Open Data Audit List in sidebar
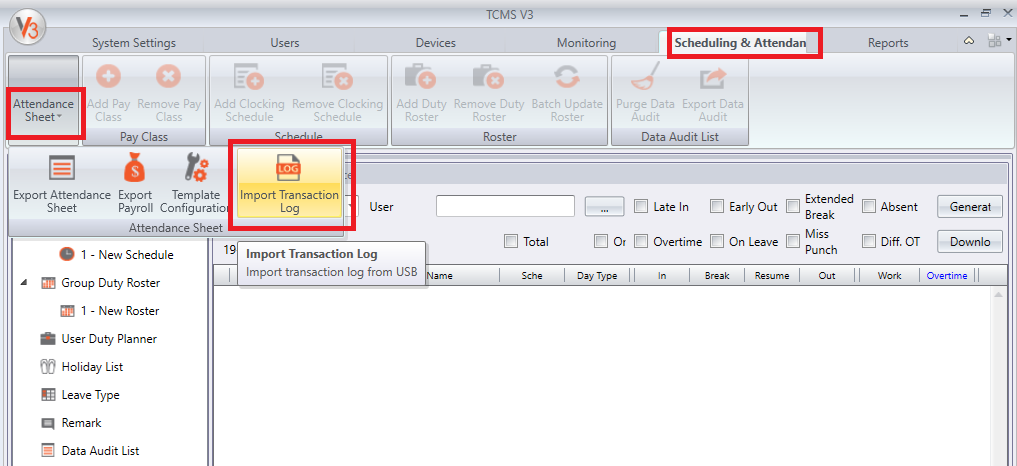This screenshot has height=466, width=1017. pos(90,450)
